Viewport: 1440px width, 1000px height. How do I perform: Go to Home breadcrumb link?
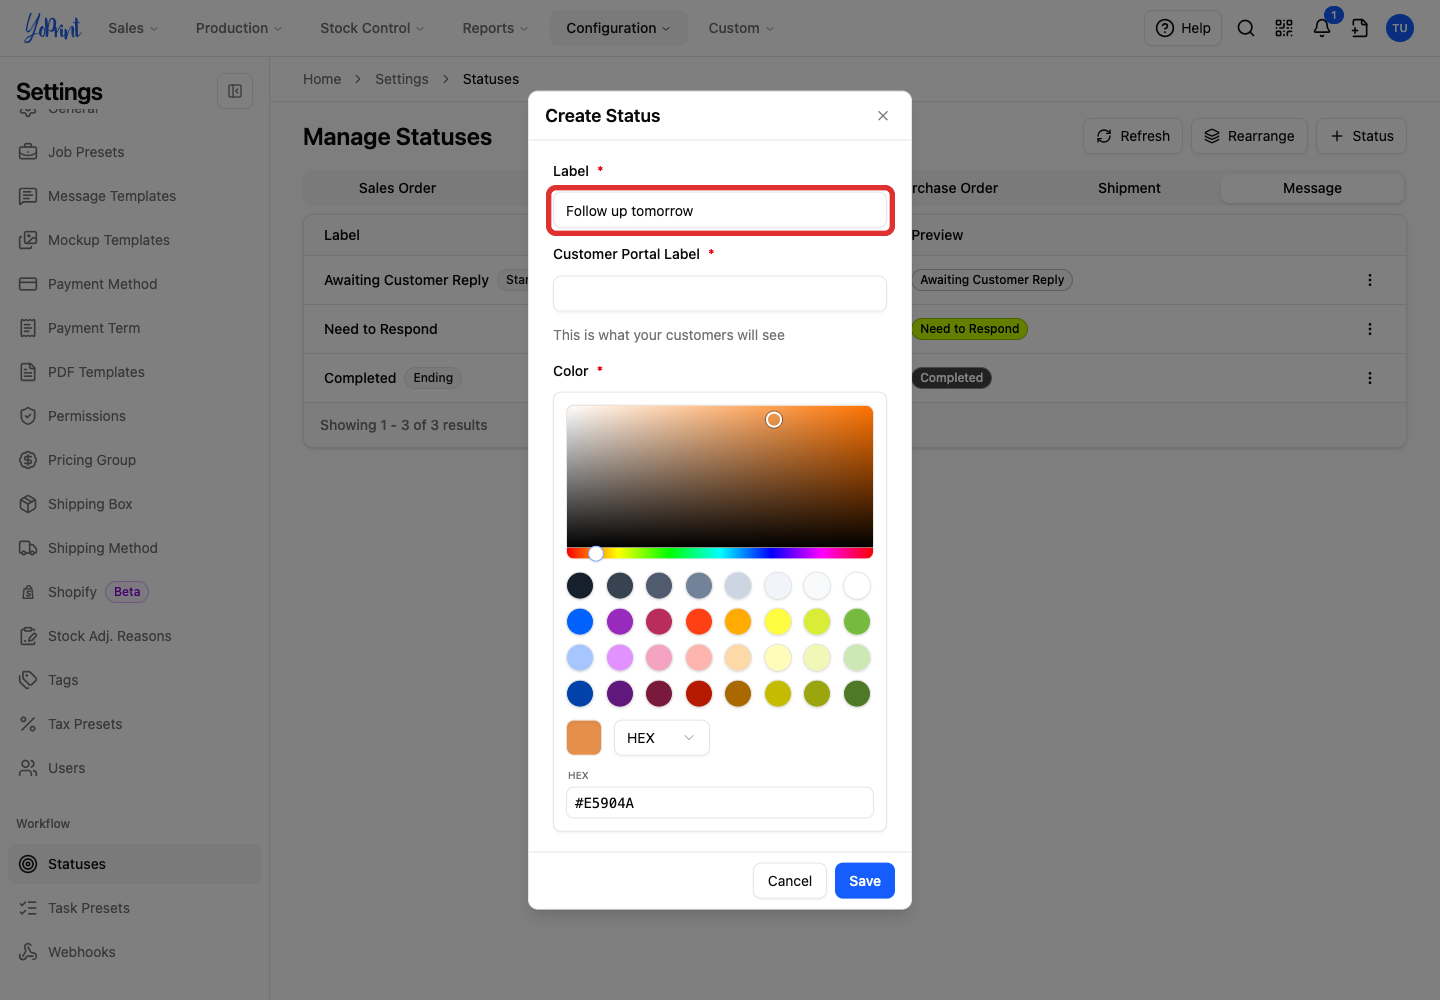coord(322,79)
